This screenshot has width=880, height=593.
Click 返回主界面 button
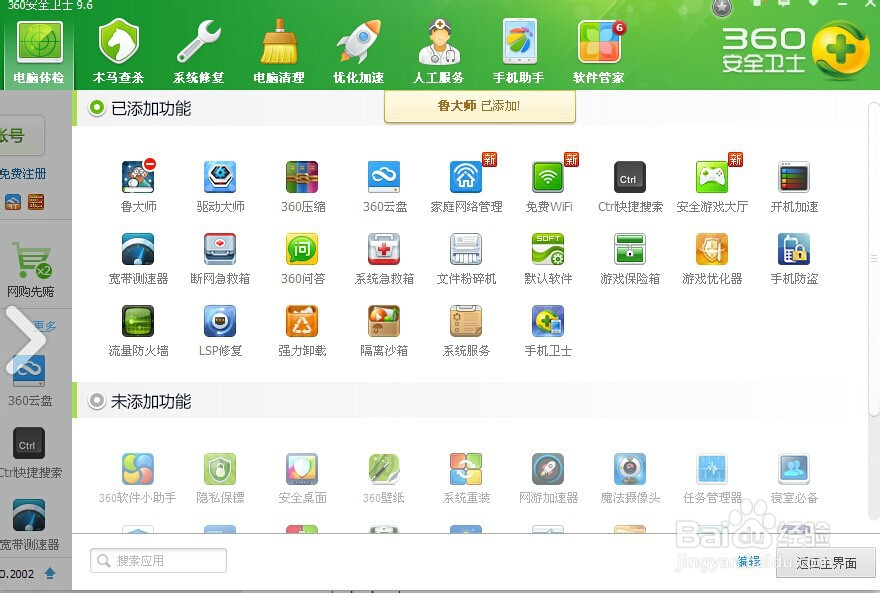(826, 563)
